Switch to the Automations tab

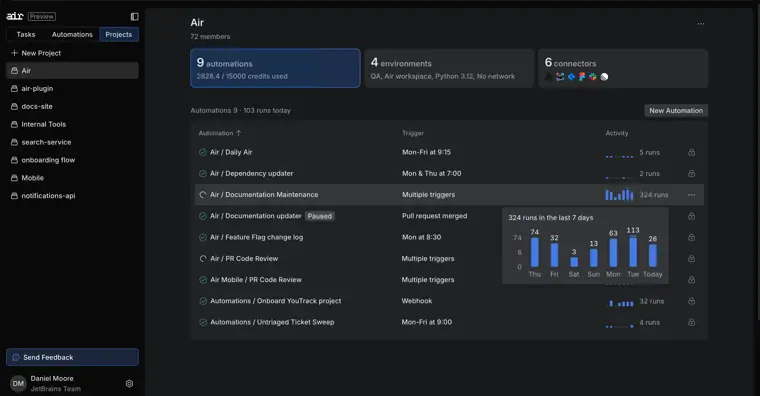tap(72, 34)
